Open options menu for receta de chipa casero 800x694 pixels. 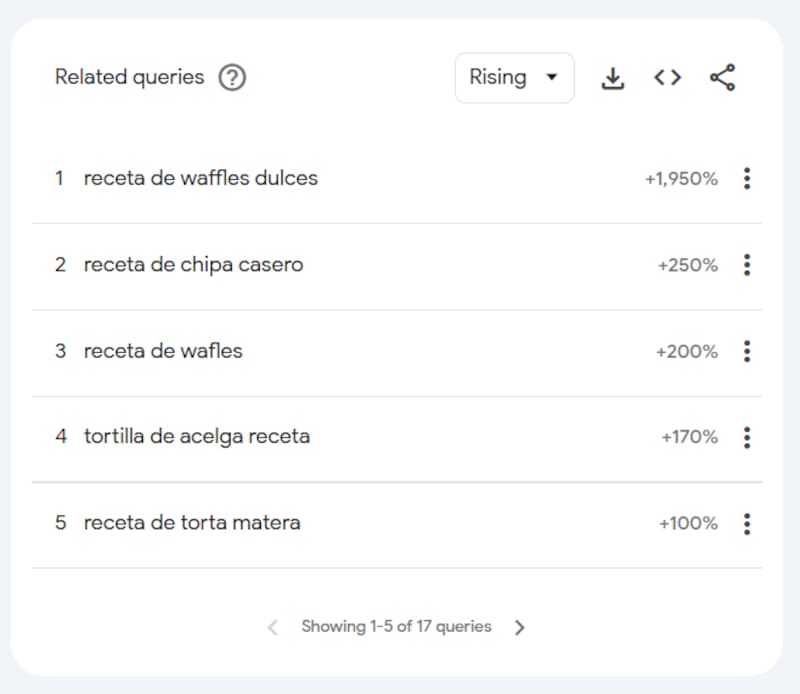[747, 265]
